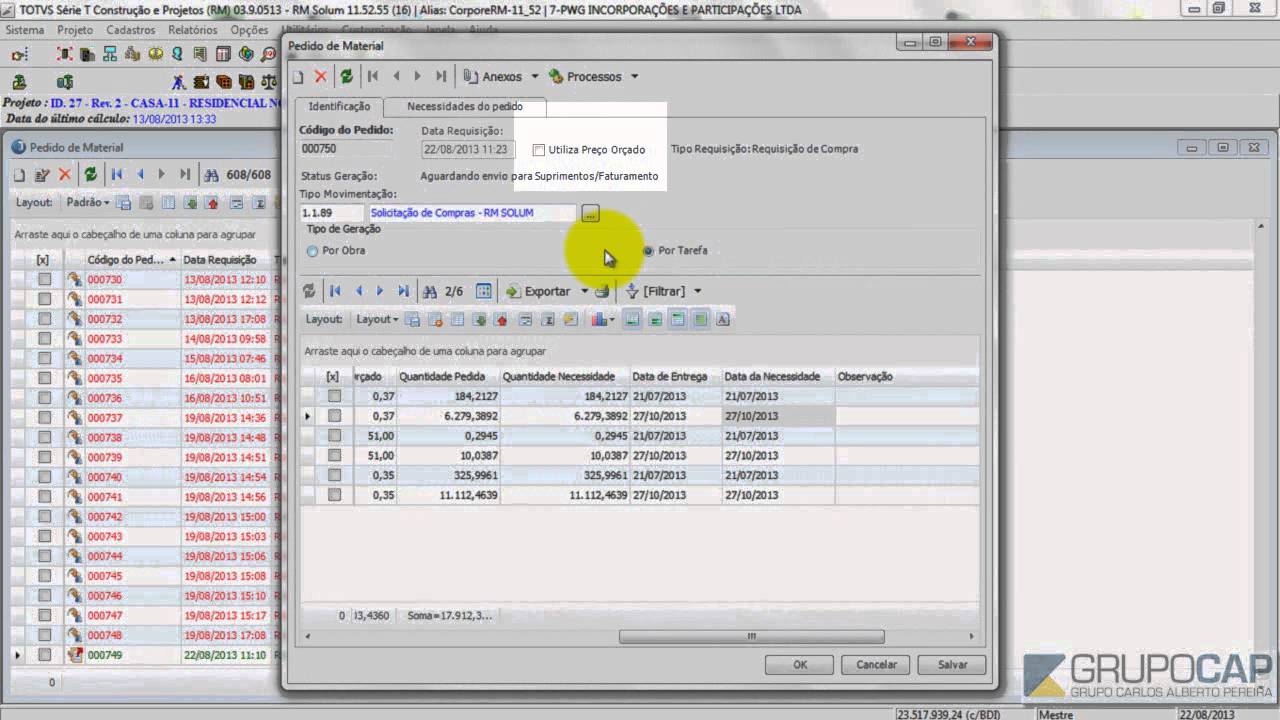Switch to the Necessidades do pedido tab
This screenshot has width=1280, height=720.
[x=465, y=106]
